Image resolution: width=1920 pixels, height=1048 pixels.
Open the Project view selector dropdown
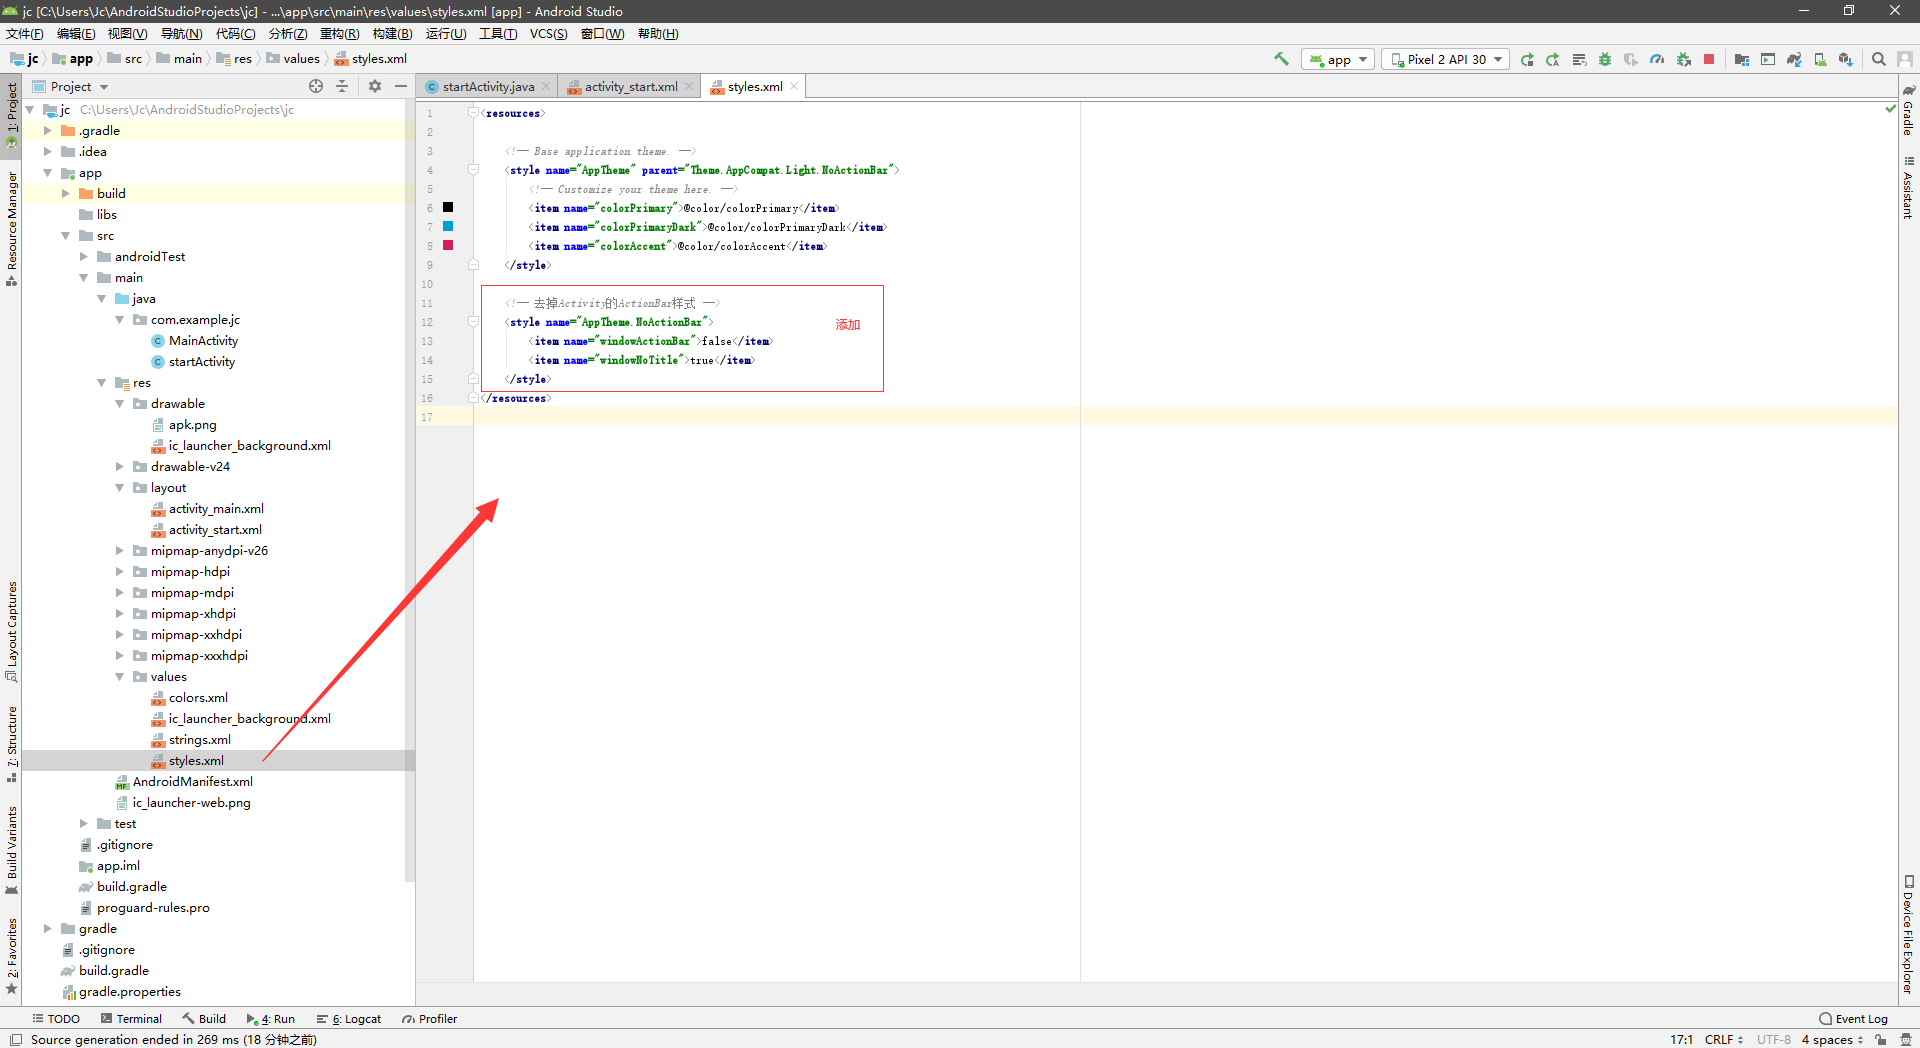coord(70,87)
